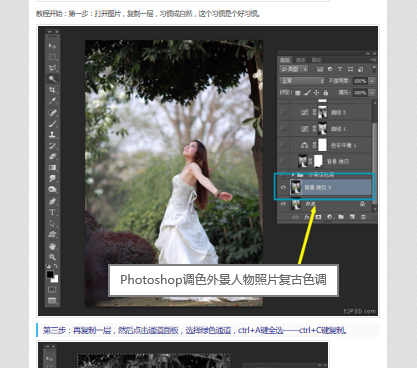
Task: Select the Eyedropper tool
Action: tap(52, 101)
